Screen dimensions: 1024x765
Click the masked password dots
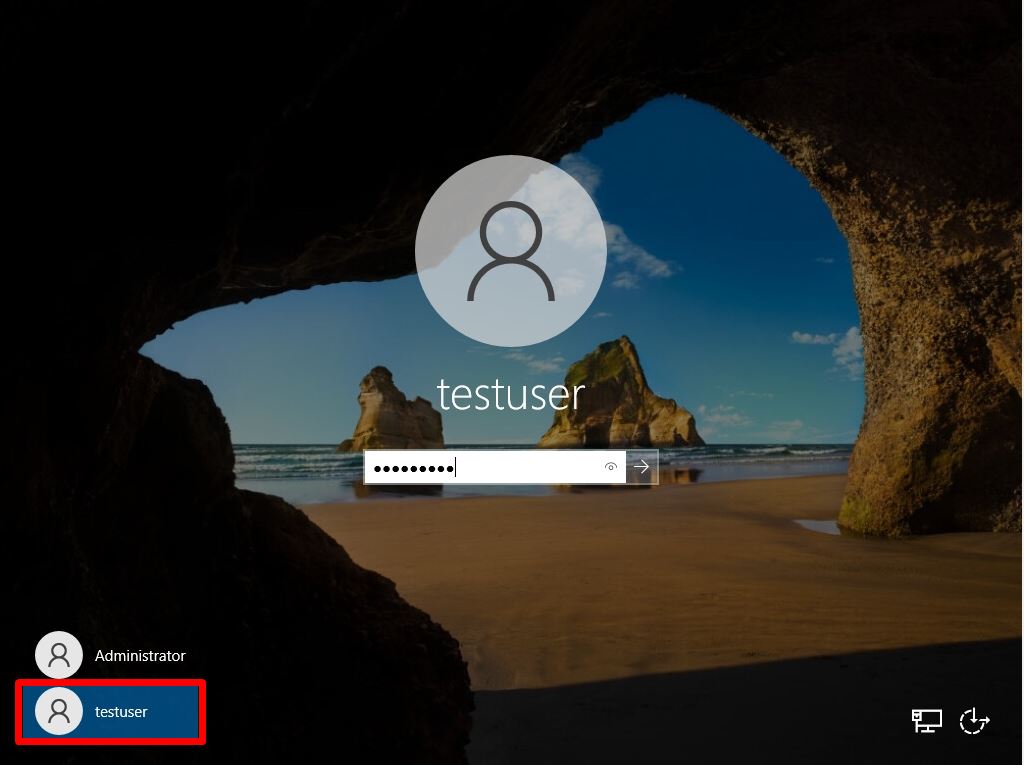[413, 468]
